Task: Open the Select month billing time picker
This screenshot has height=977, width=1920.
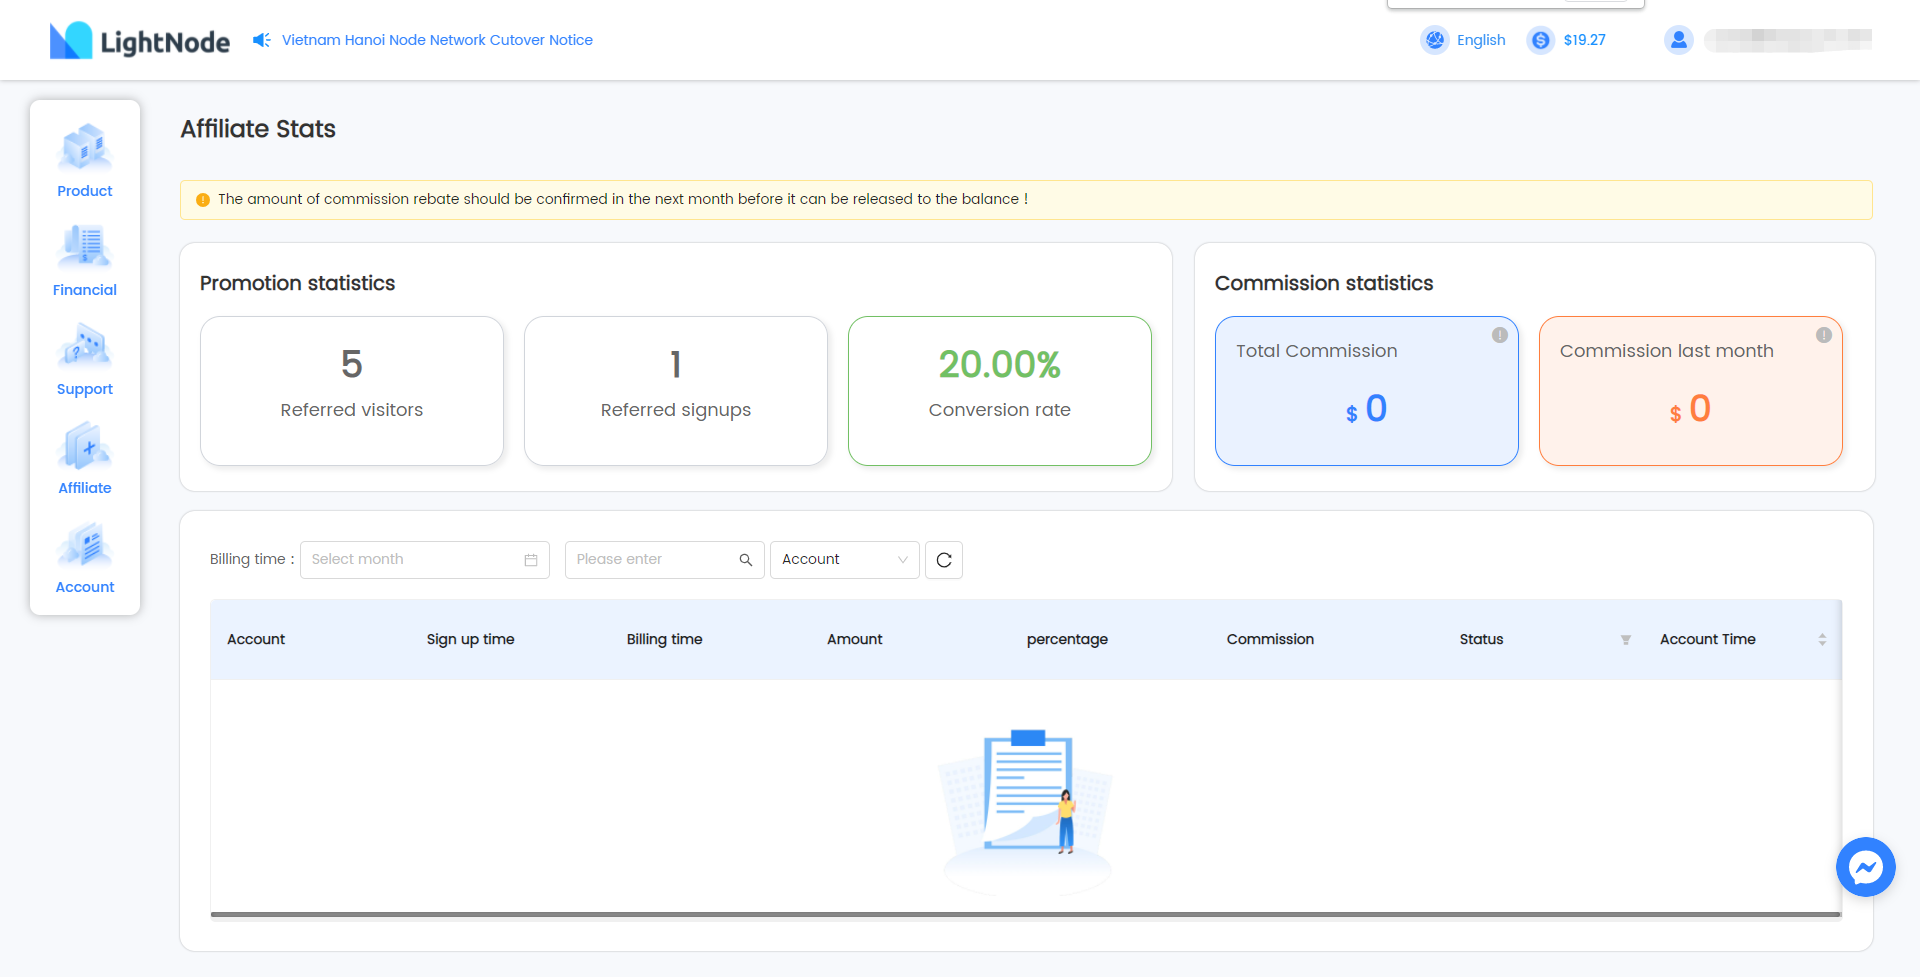Action: (x=425, y=560)
